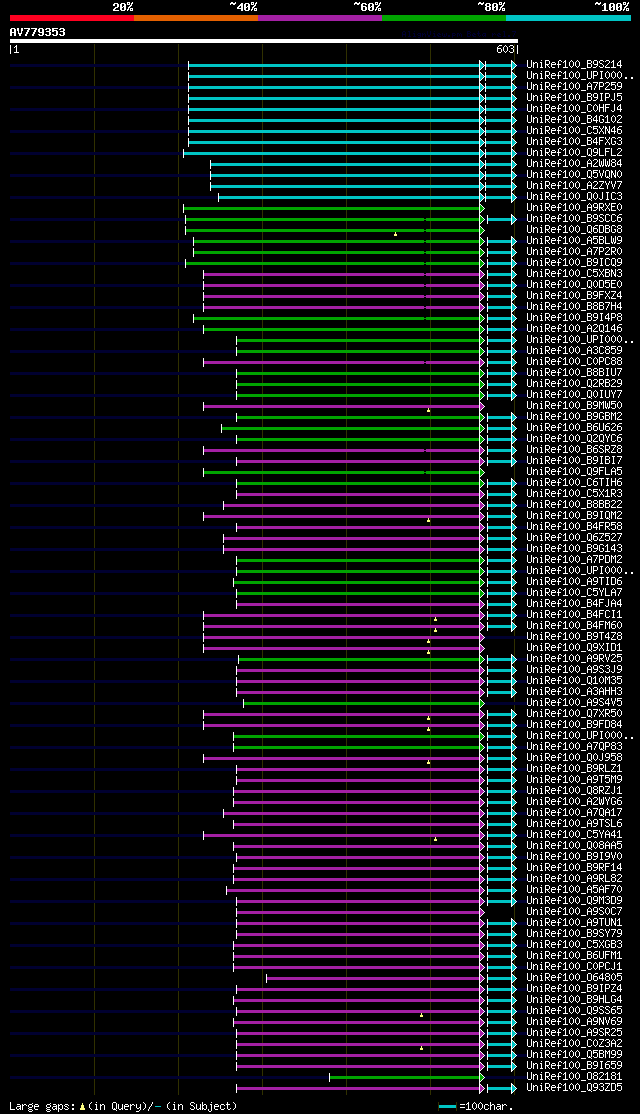
Task: Select hit label UniRef100_Q93ZD5
Action: (574, 1088)
